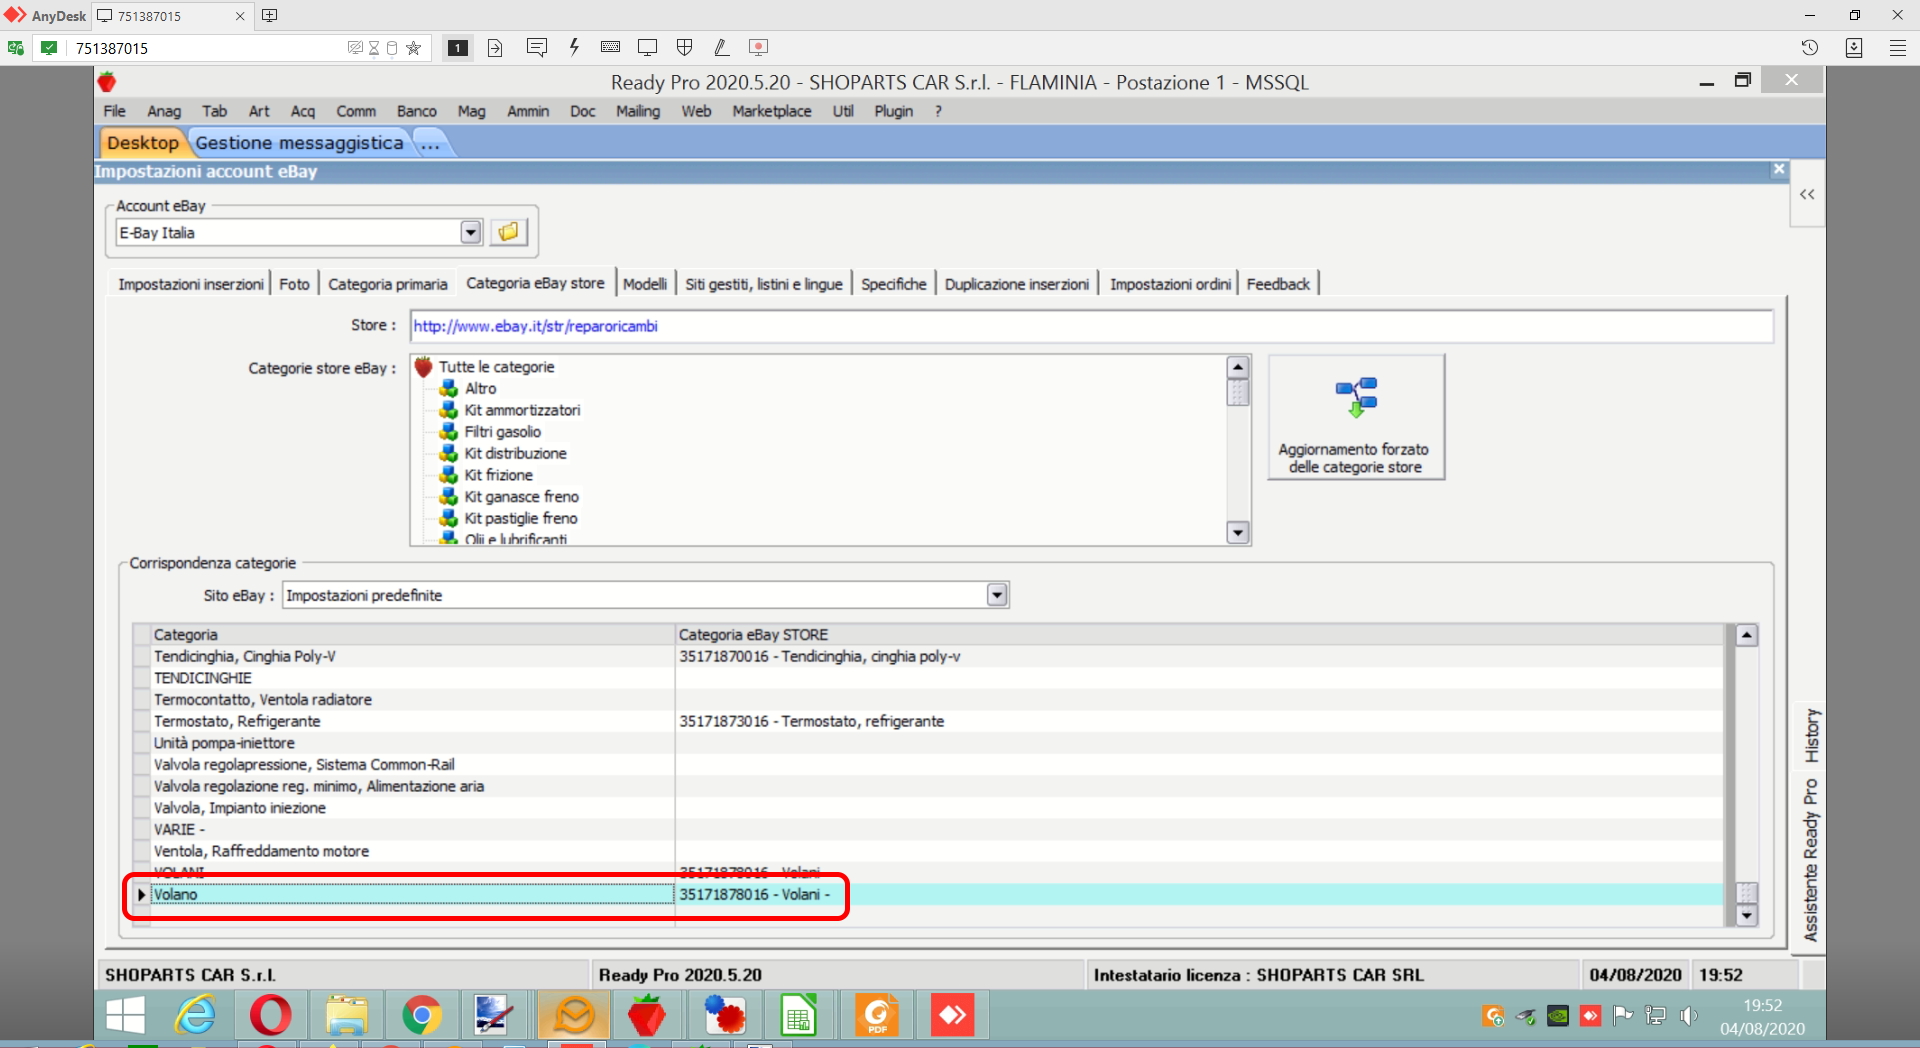This screenshot has height=1048, width=1920.
Task: Click the AnyDesk chat icon
Action: coord(537,47)
